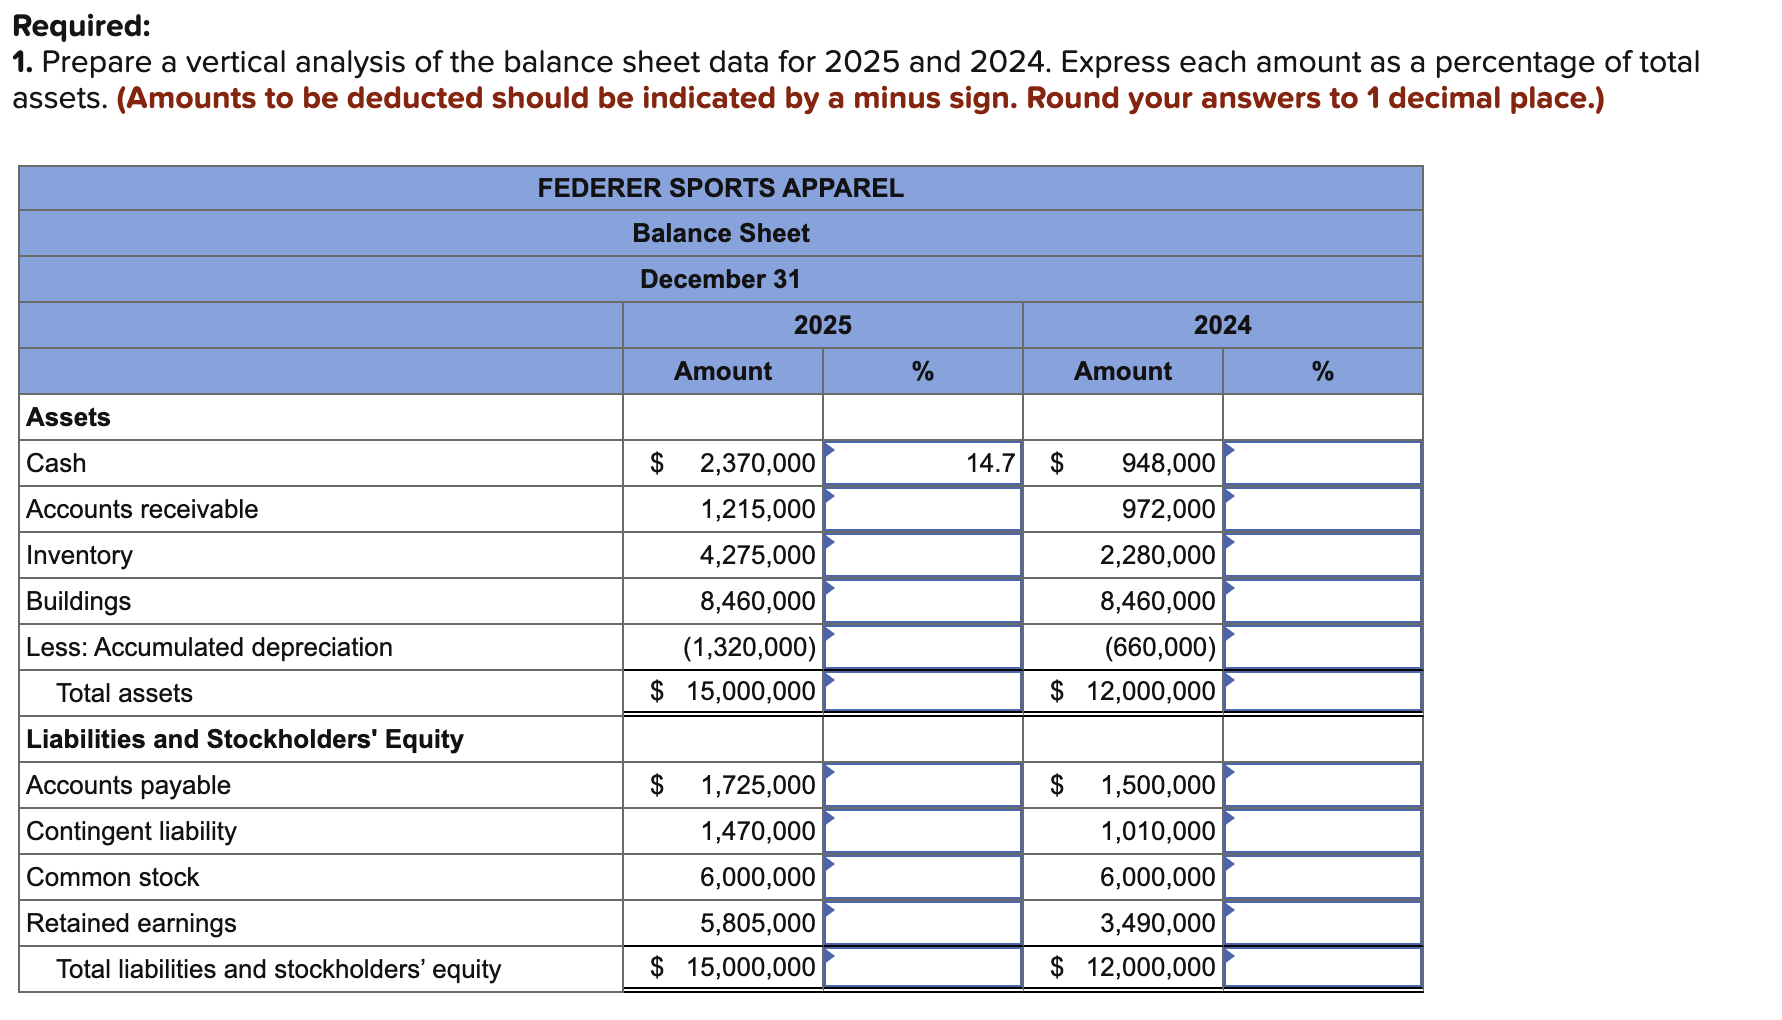Click the 2024 percent field for Buildings

coord(1323,601)
